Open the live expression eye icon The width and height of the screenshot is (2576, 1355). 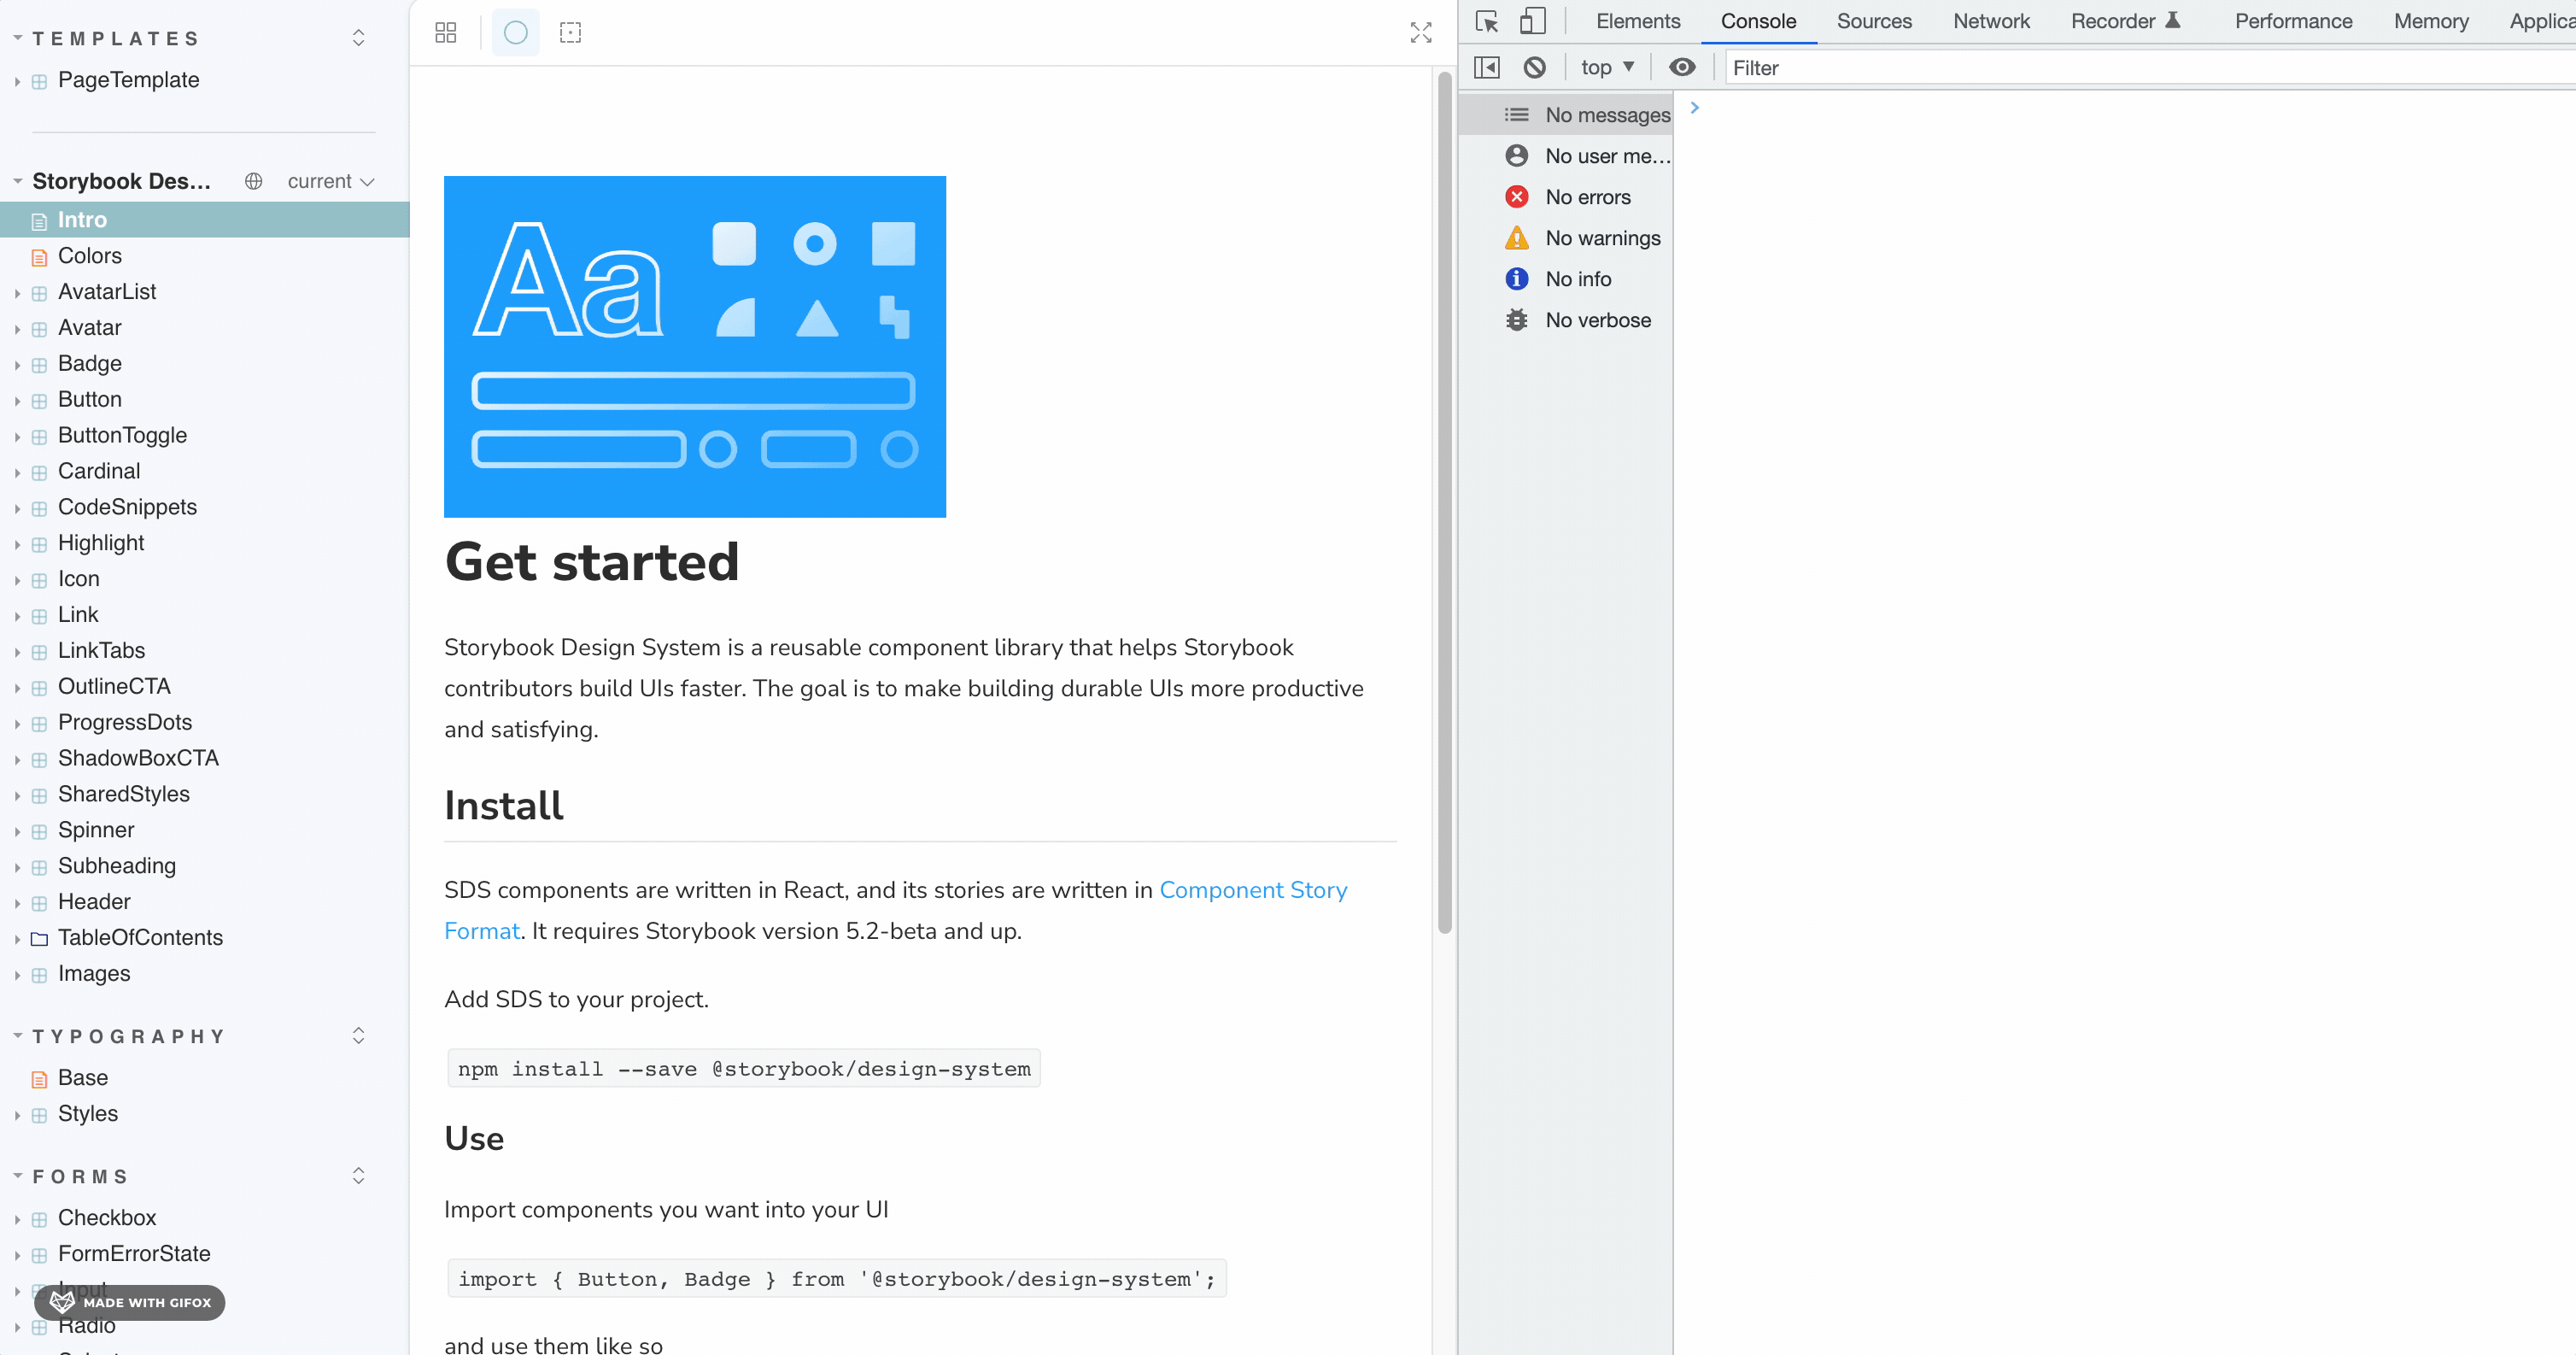click(x=1683, y=67)
